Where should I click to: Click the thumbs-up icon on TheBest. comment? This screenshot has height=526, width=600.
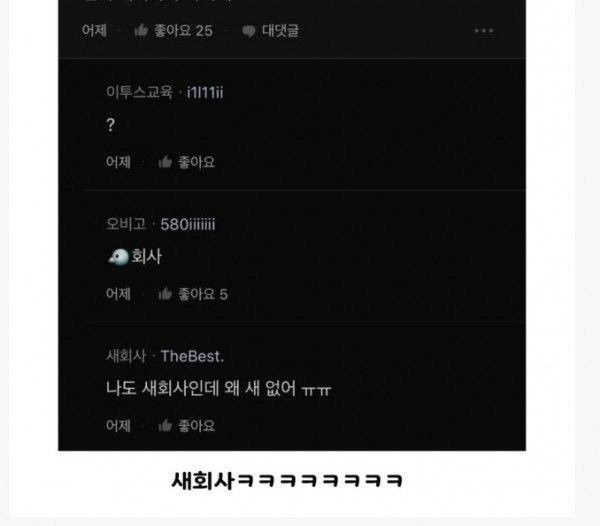click(x=165, y=425)
